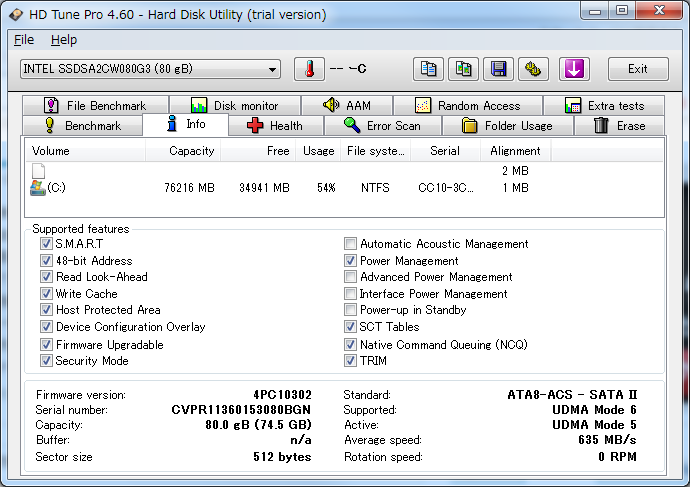Image resolution: width=690 pixels, height=487 pixels.
Task: Open the File menu
Action: tap(24, 40)
